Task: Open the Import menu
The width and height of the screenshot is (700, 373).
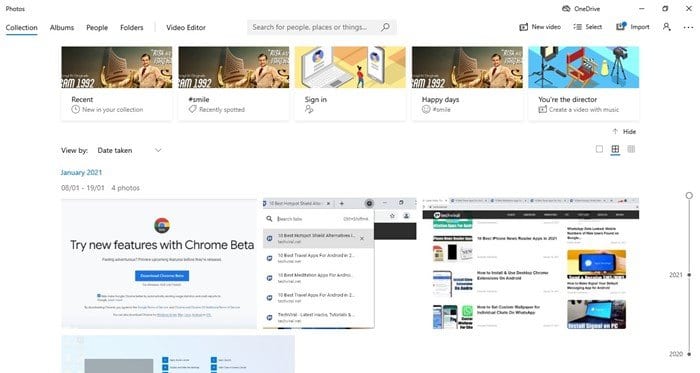Action: point(633,27)
